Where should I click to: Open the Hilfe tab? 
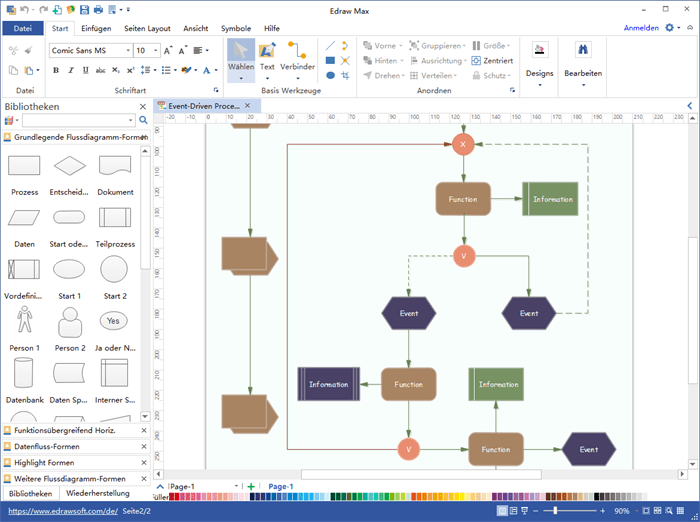tap(271, 28)
